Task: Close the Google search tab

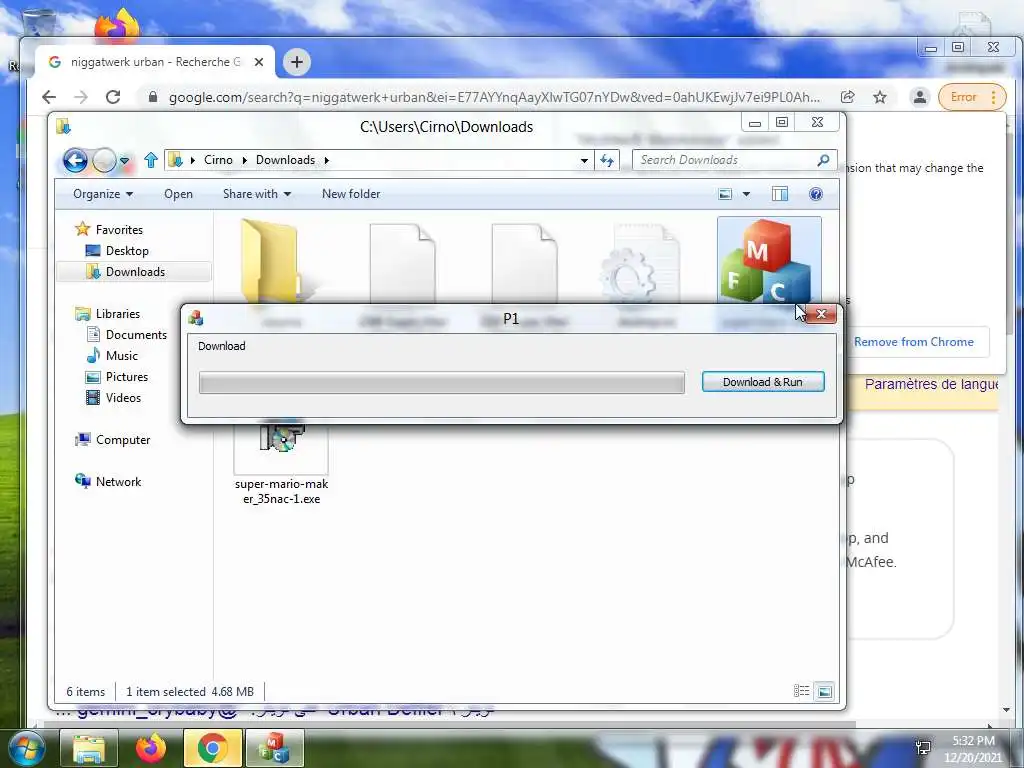Action: [x=259, y=62]
